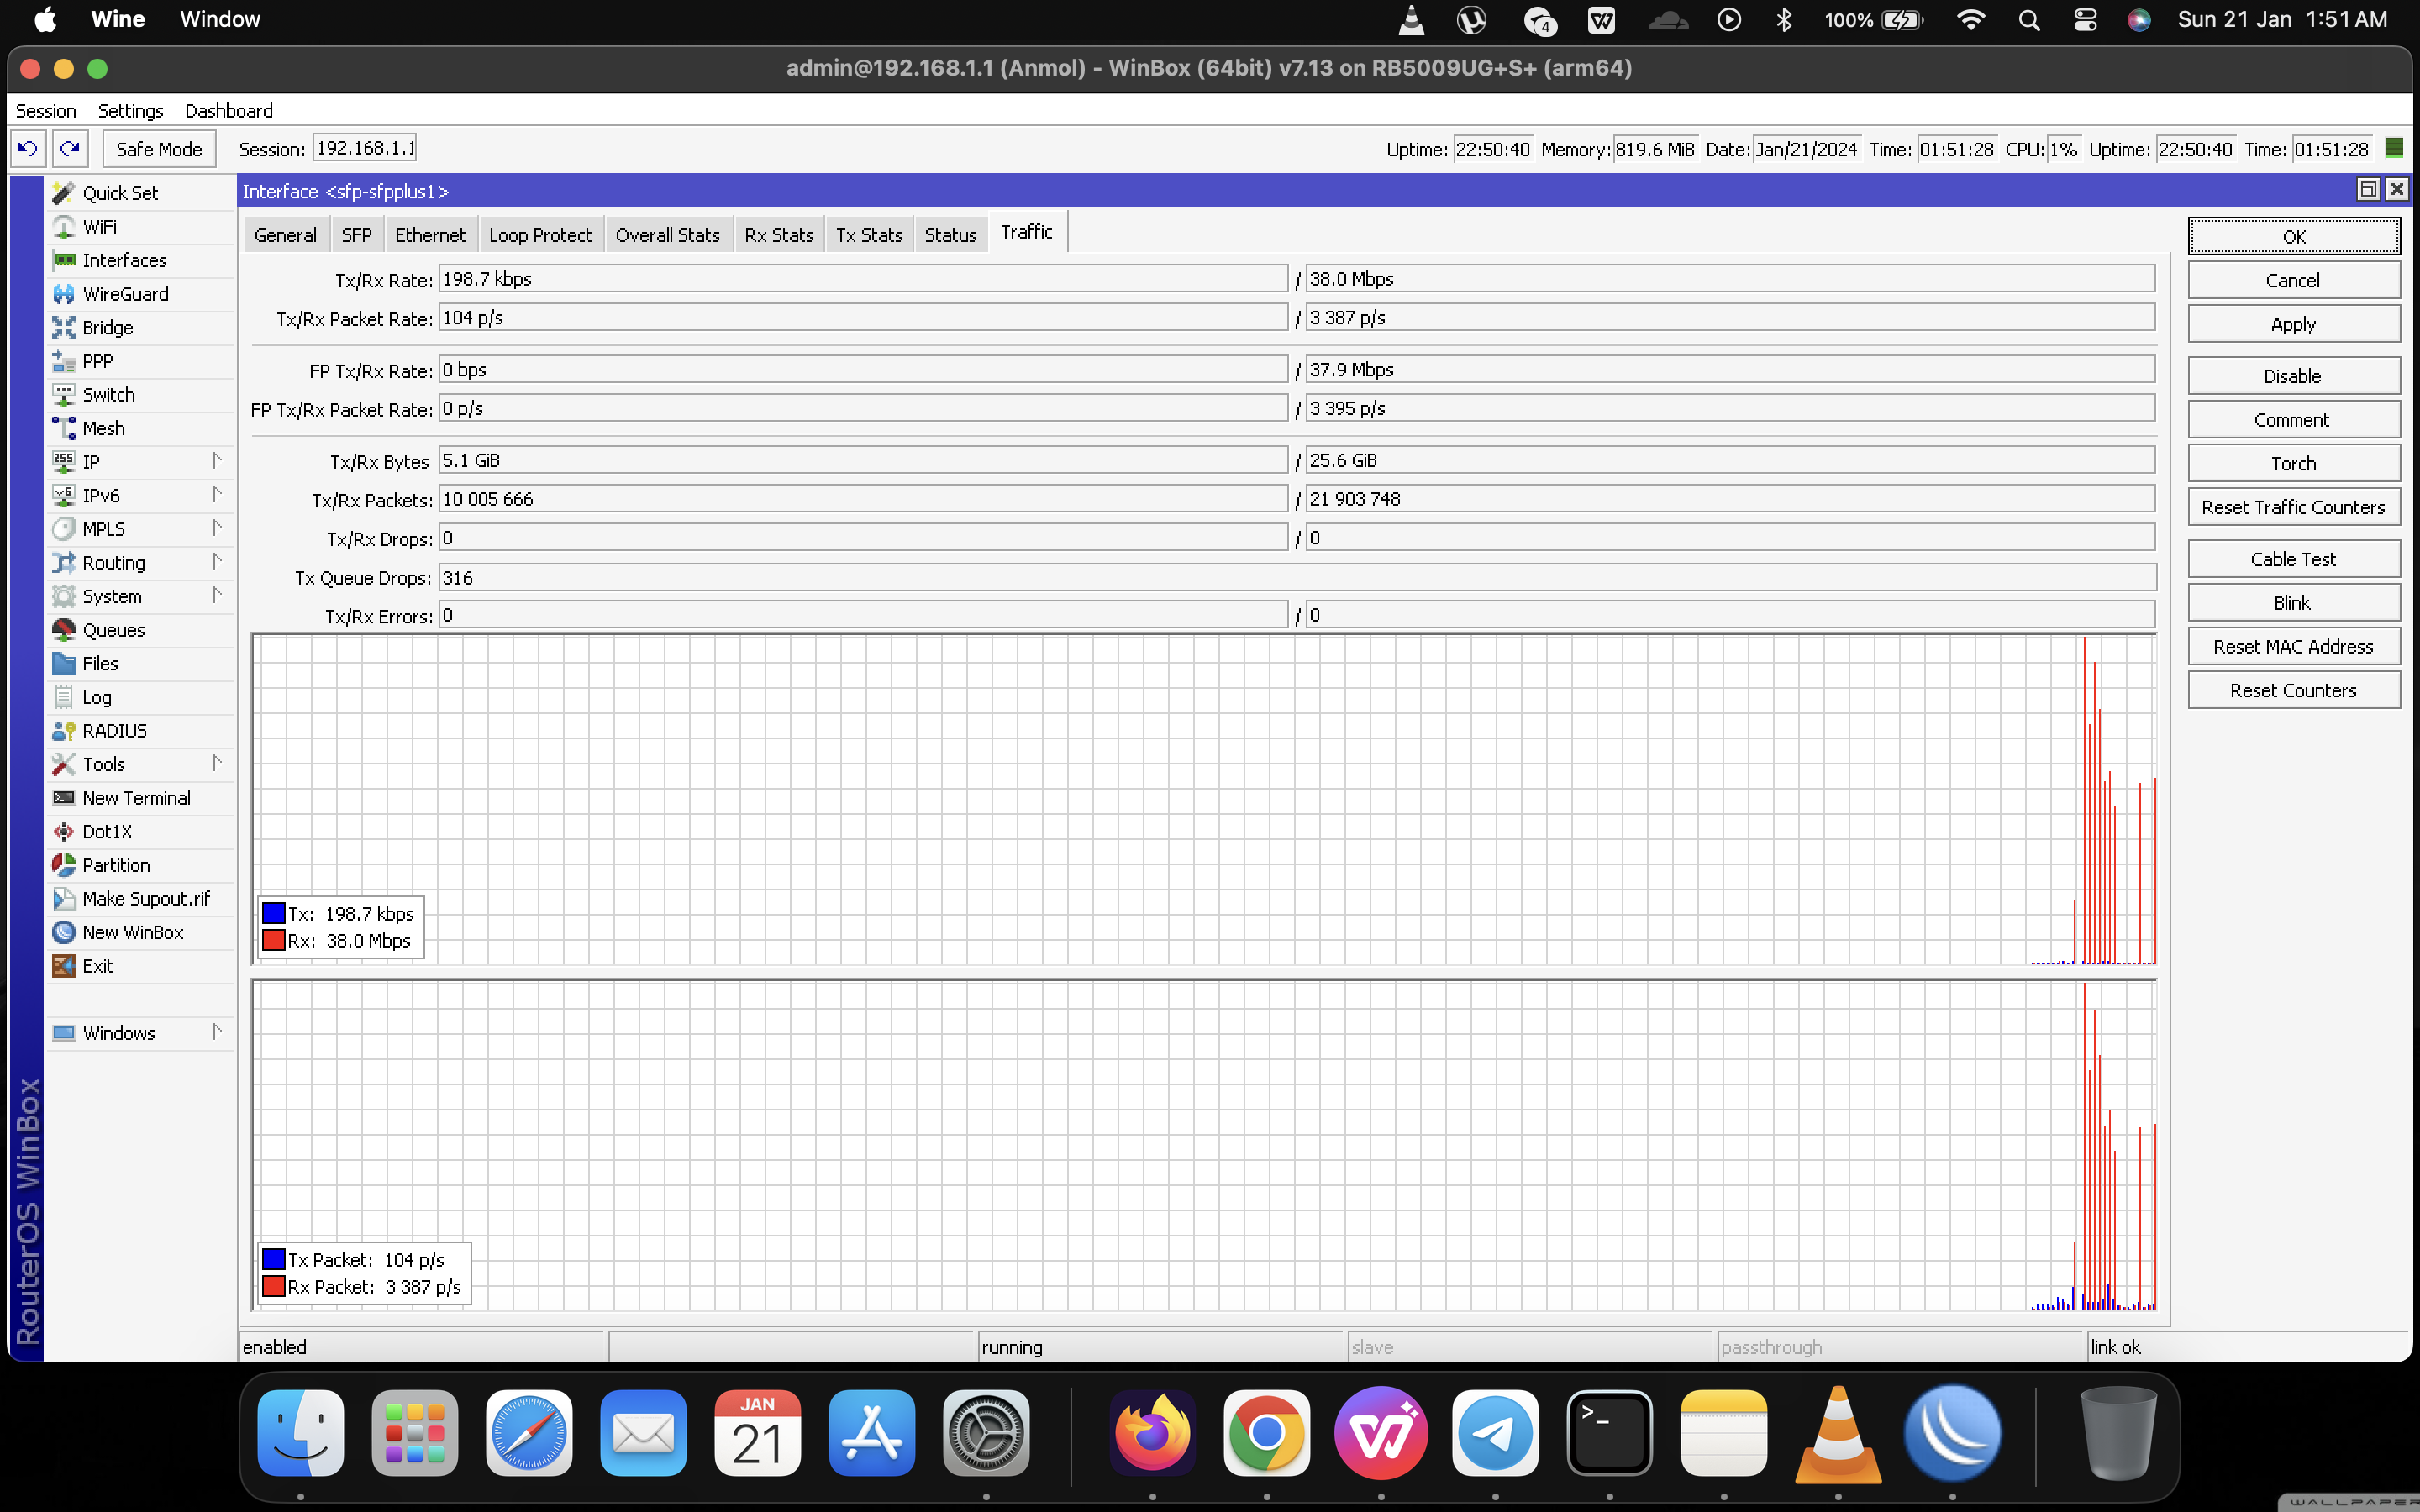Image resolution: width=2420 pixels, height=1512 pixels.
Task: Open WireGuard from the sidebar
Action: (125, 294)
